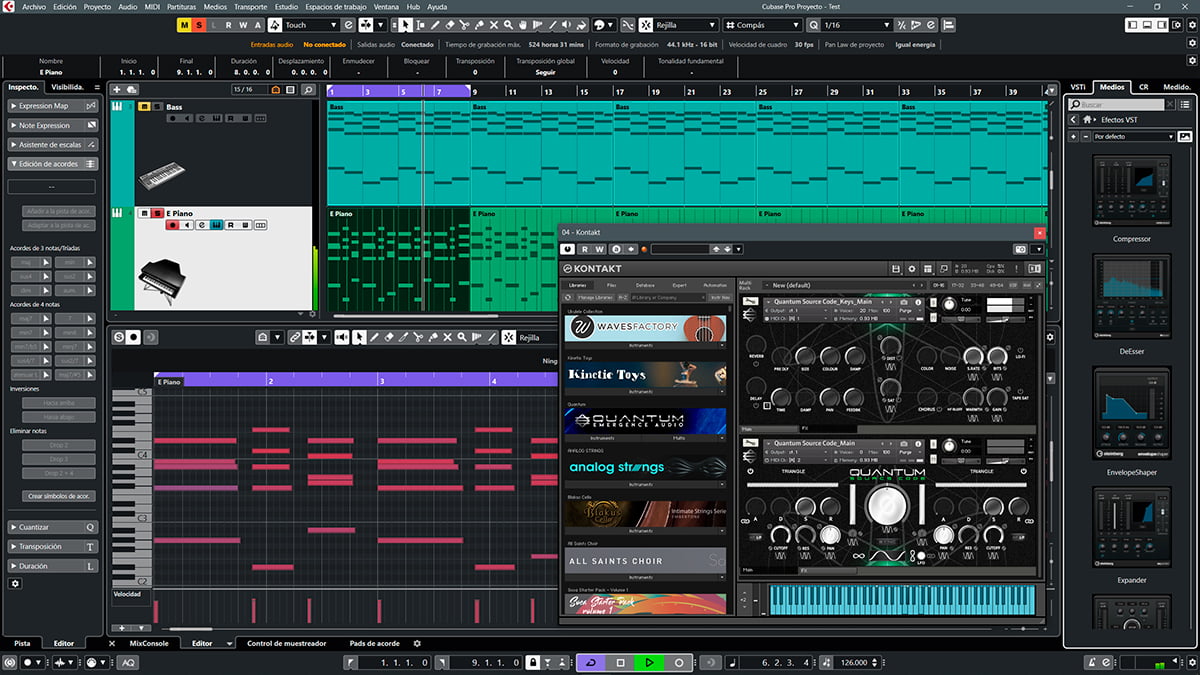Screen dimensions: 1200x675
Task: Click the Kontakt save disk icon
Action: click(897, 268)
